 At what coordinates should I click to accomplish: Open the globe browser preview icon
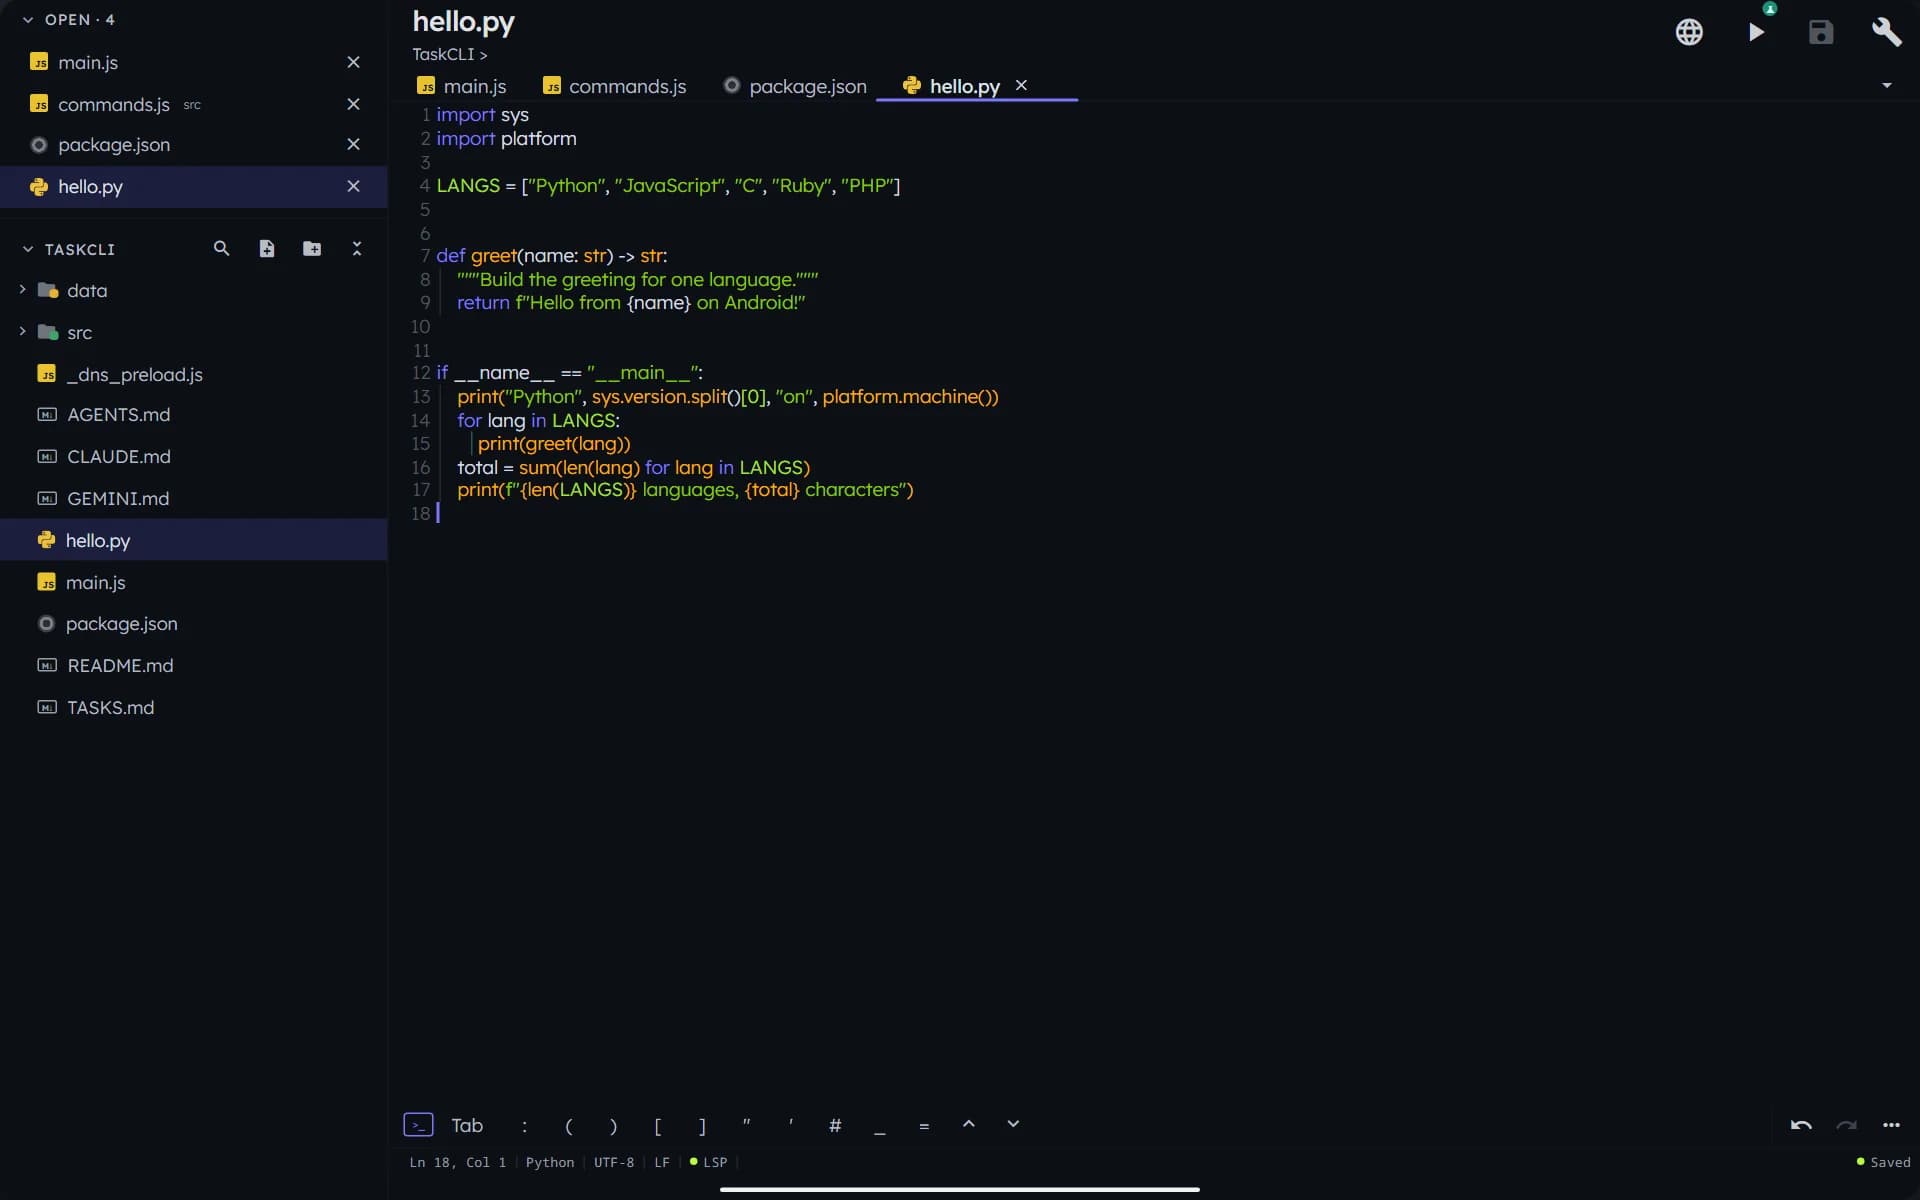[x=1689, y=32]
